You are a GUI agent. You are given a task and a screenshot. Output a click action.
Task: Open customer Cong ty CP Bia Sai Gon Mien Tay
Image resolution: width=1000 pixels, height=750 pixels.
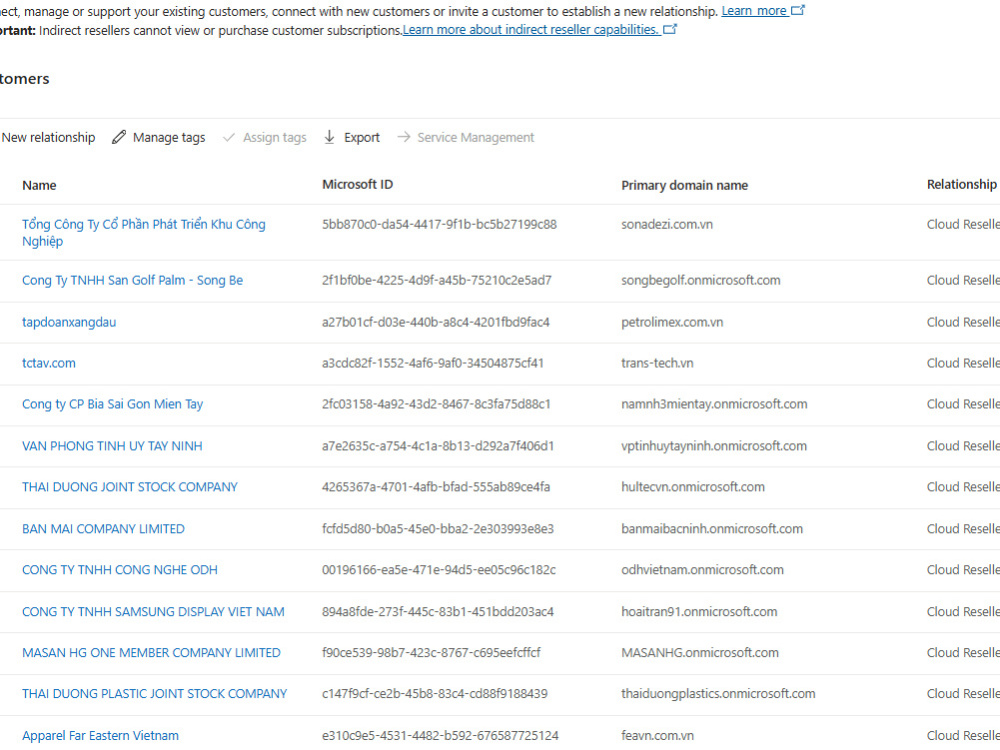coord(112,404)
